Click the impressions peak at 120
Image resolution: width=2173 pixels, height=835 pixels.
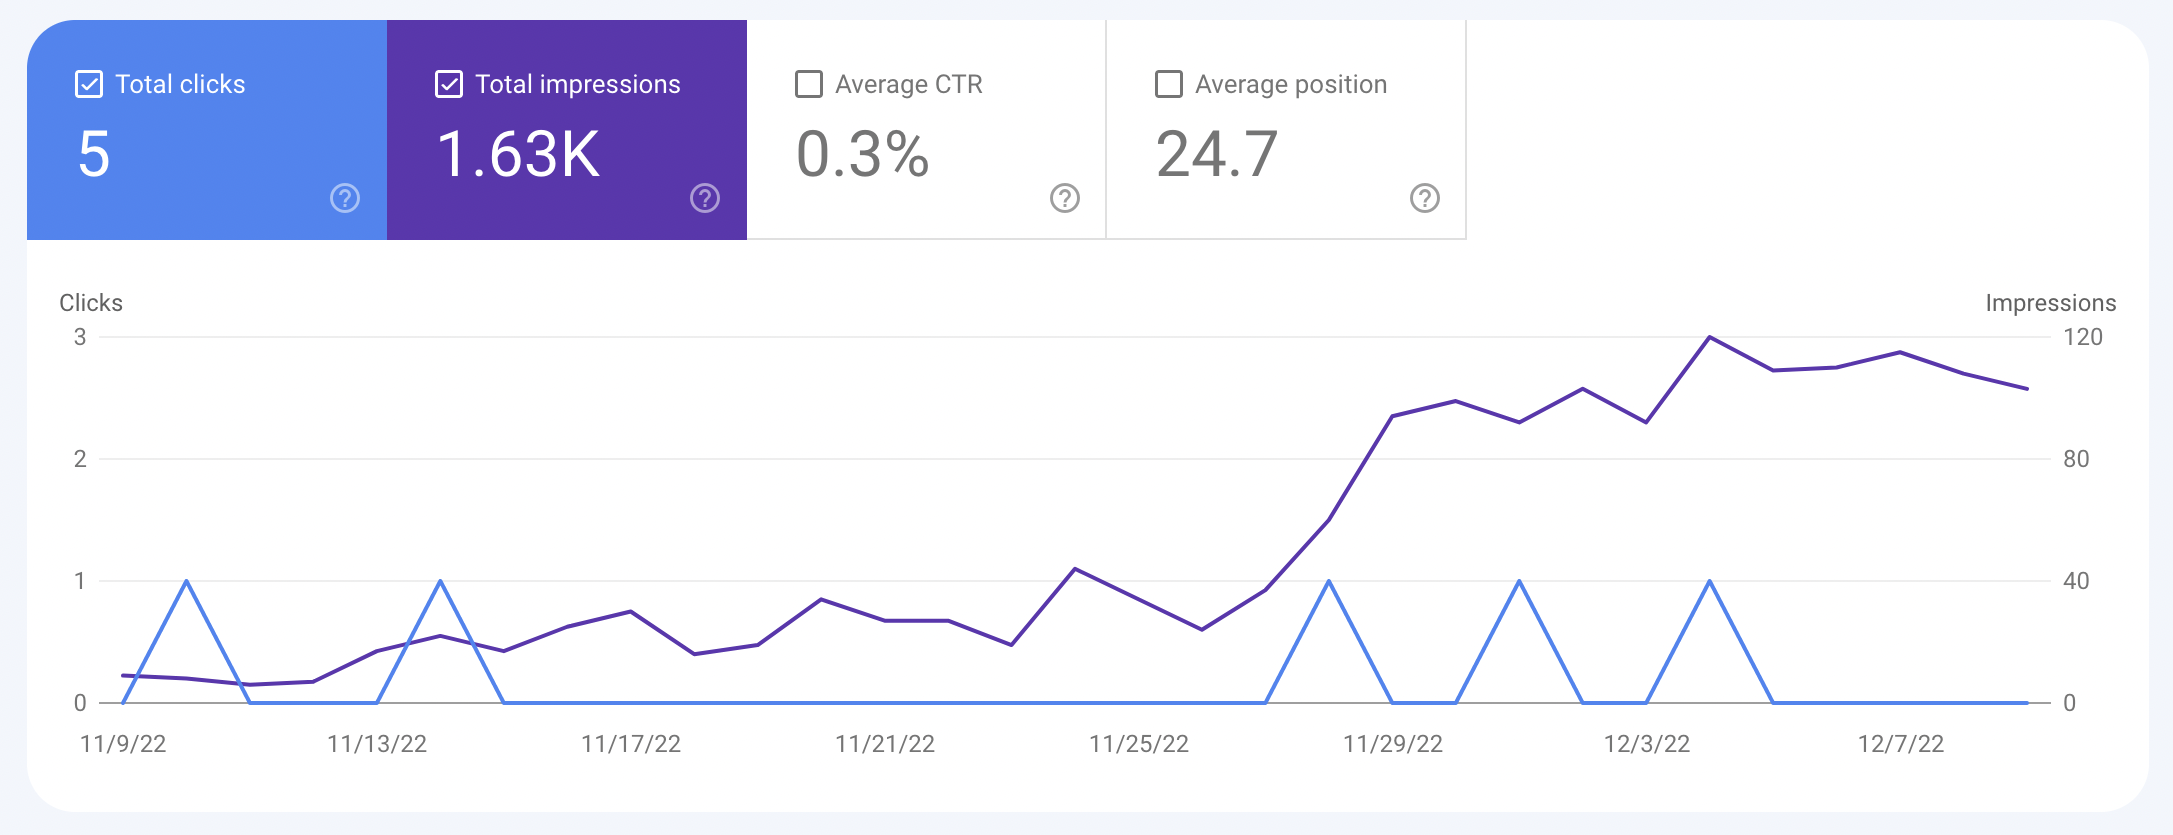pyautogui.click(x=1710, y=337)
